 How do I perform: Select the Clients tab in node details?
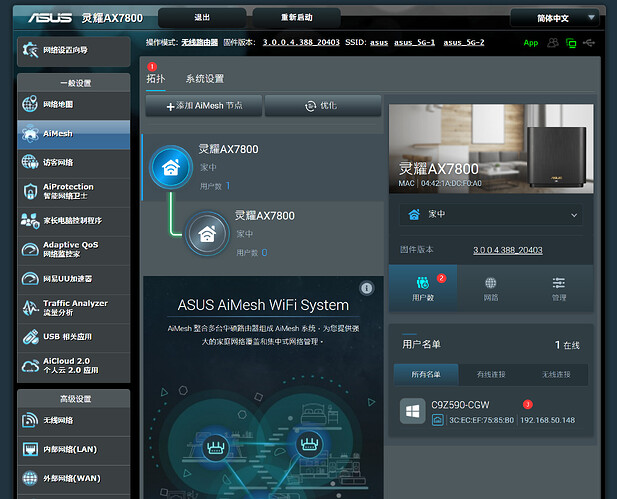[423, 288]
